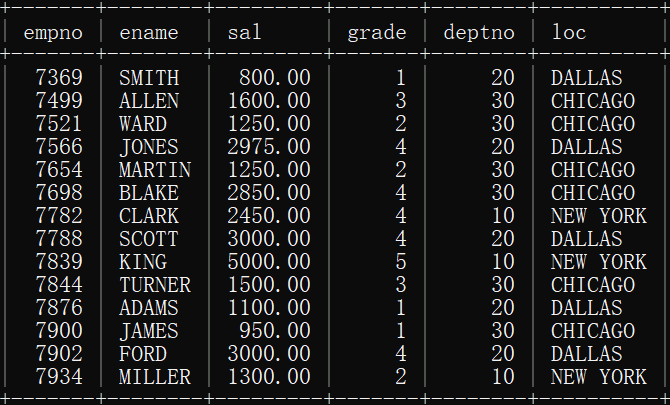Select salary value 2975.00

(269, 147)
